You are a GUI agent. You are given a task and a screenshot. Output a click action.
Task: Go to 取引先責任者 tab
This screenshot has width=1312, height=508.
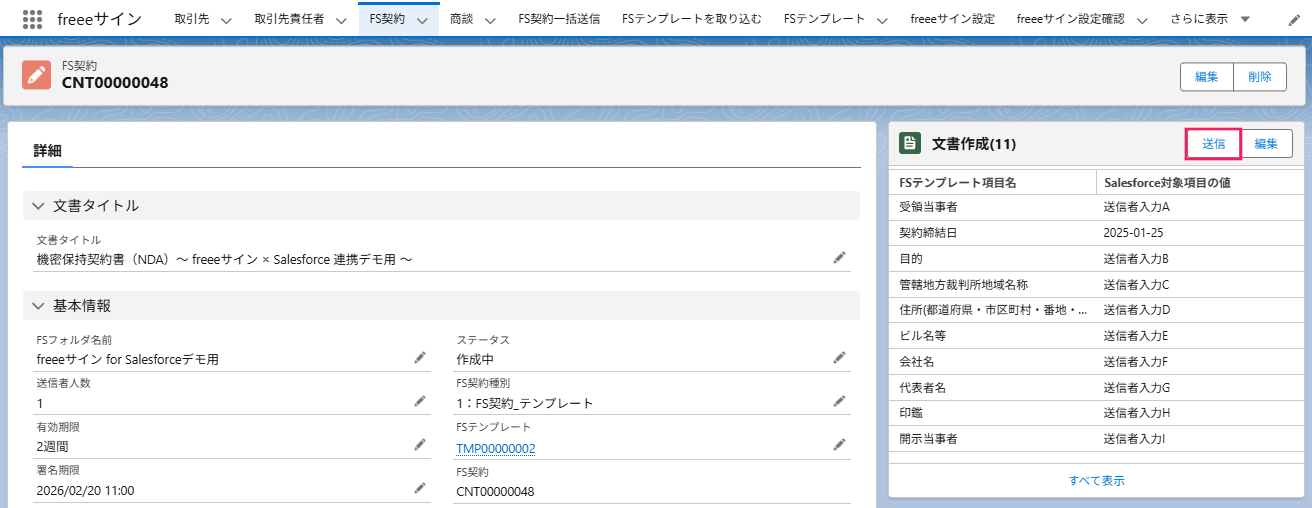point(289,19)
